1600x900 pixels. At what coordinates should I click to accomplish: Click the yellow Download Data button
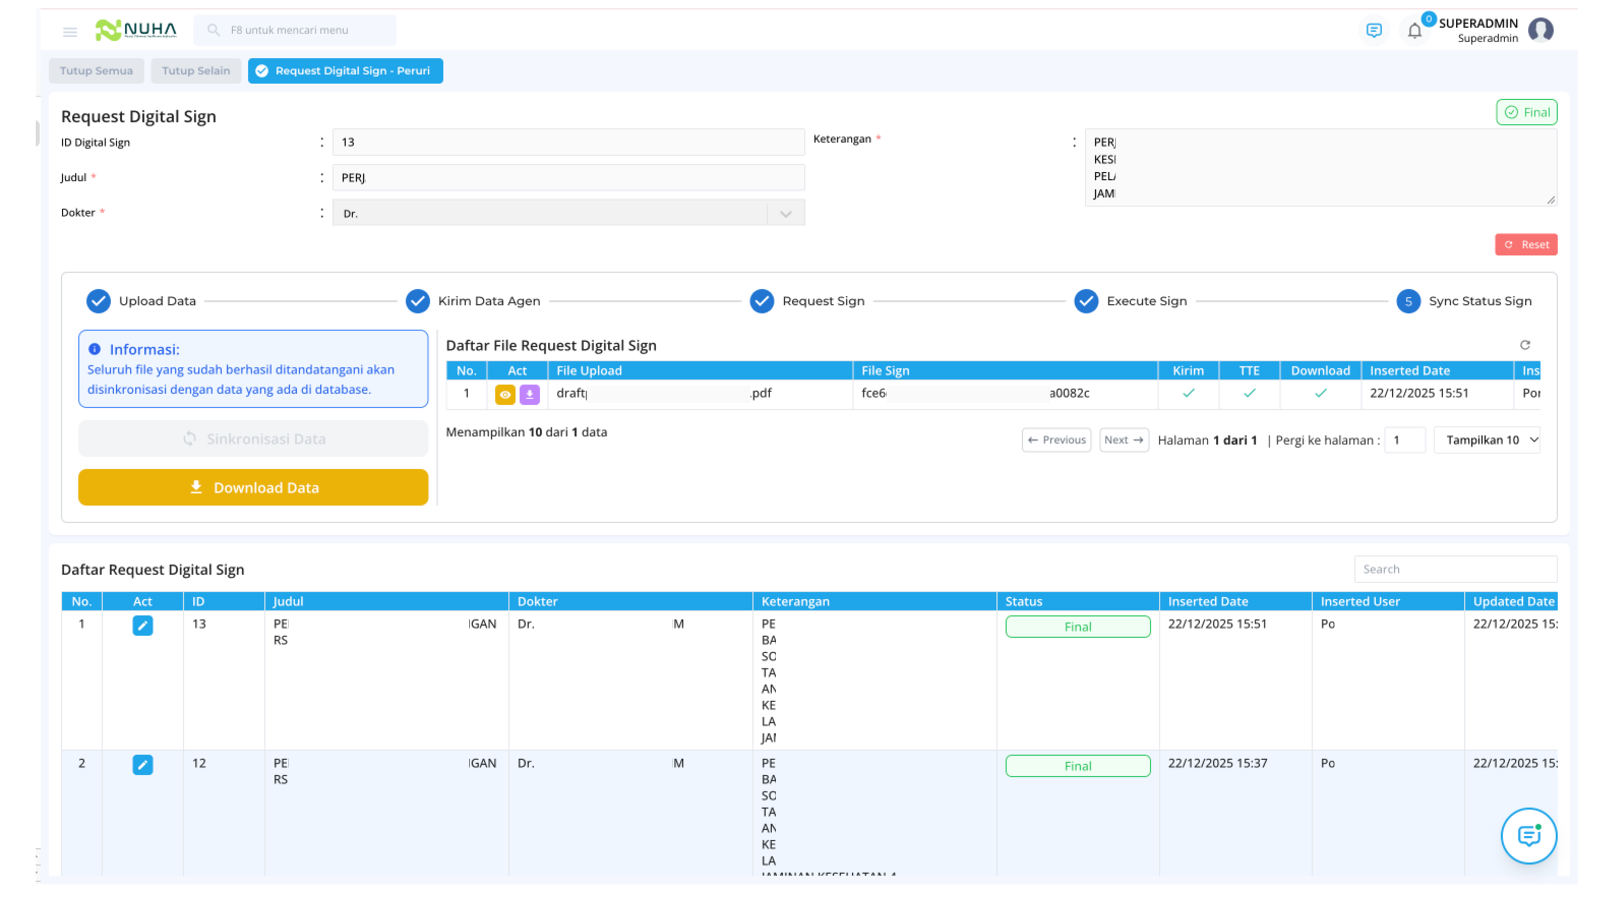pyautogui.click(x=253, y=488)
